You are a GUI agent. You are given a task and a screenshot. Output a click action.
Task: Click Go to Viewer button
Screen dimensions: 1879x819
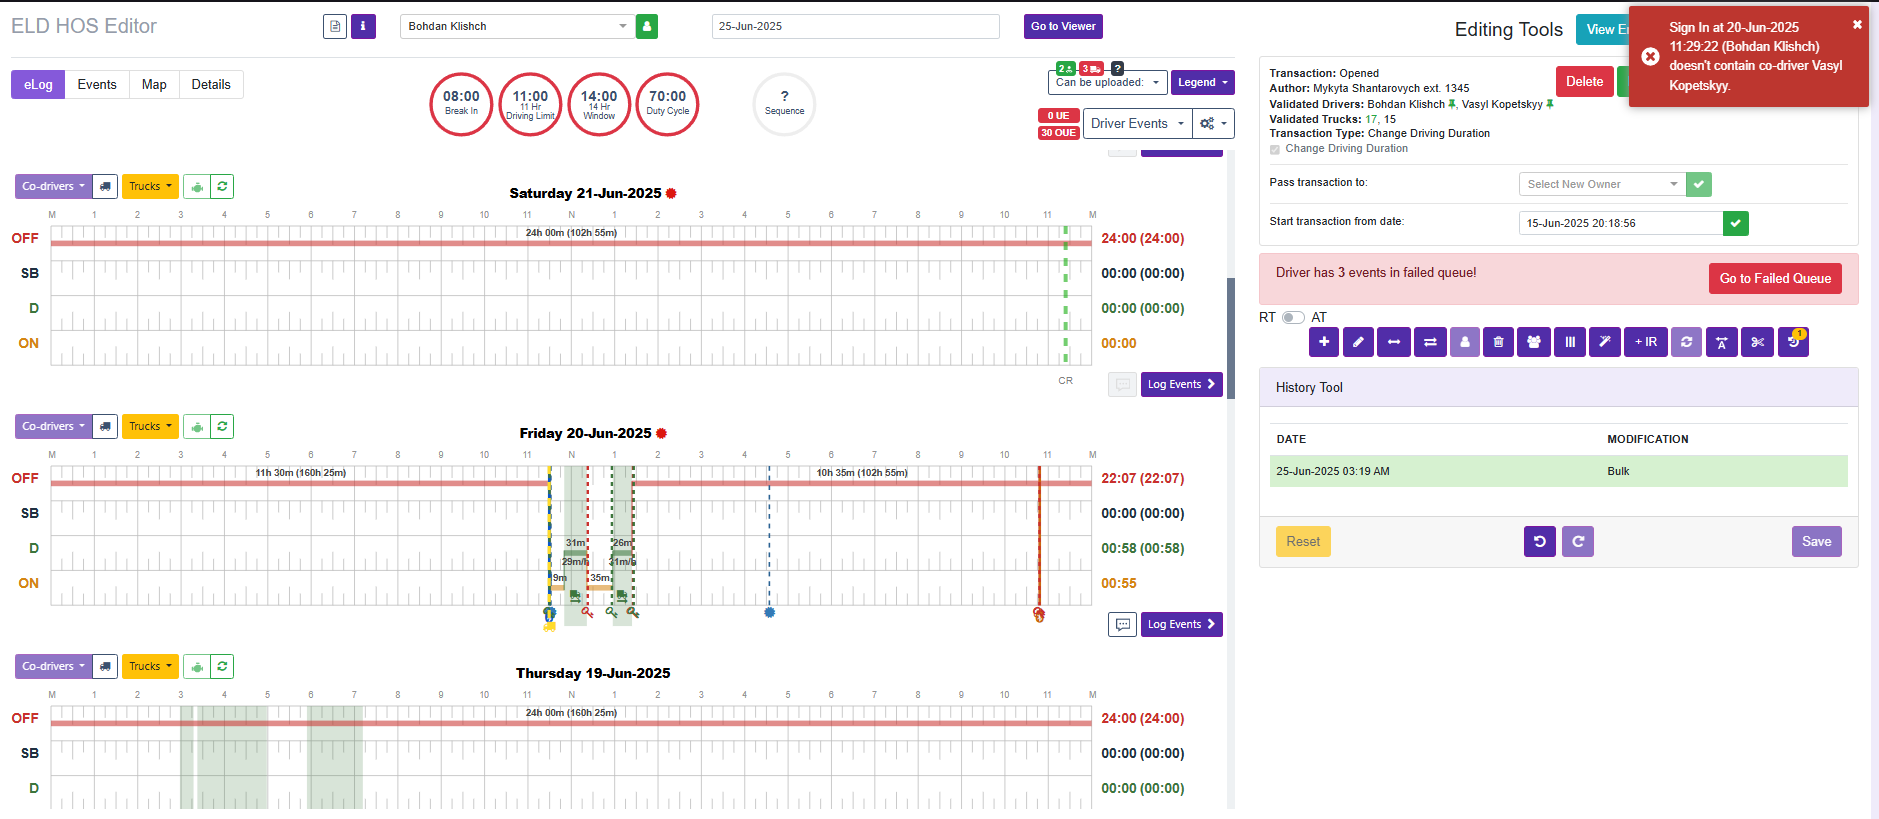point(1063,26)
